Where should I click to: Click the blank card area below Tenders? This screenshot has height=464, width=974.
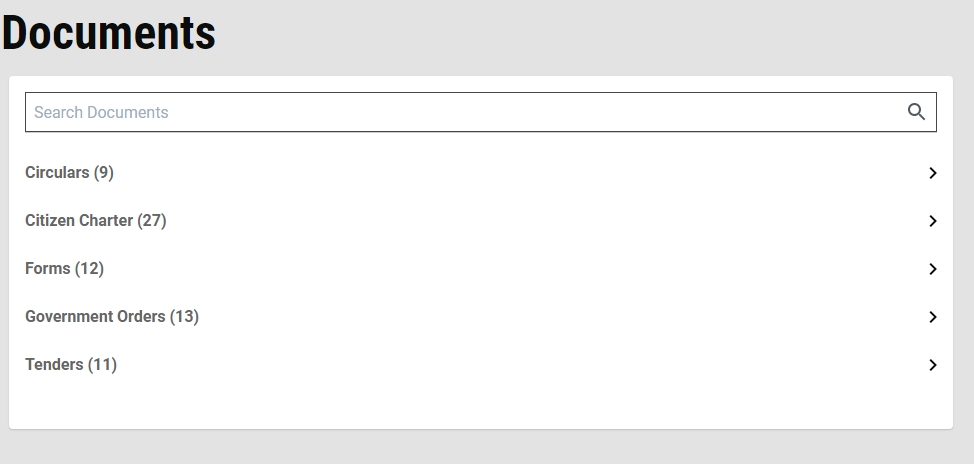(x=481, y=403)
